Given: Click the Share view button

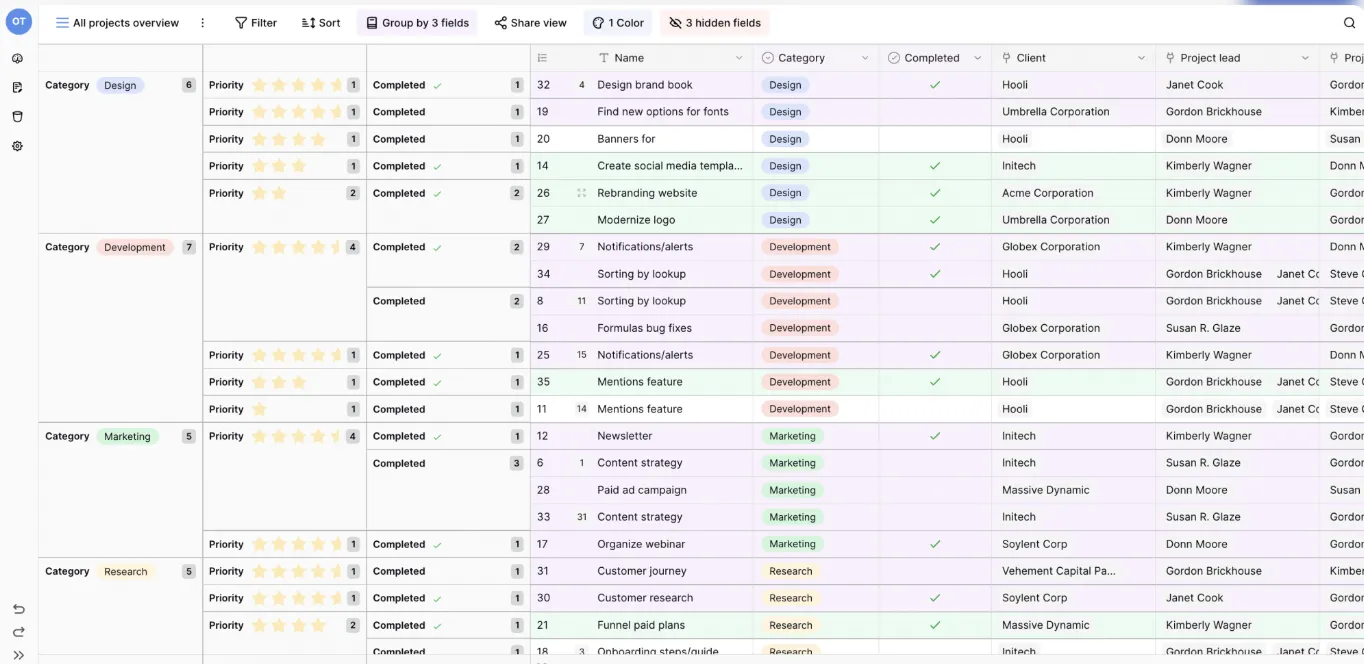Looking at the screenshot, I should pyautogui.click(x=530, y=23).
